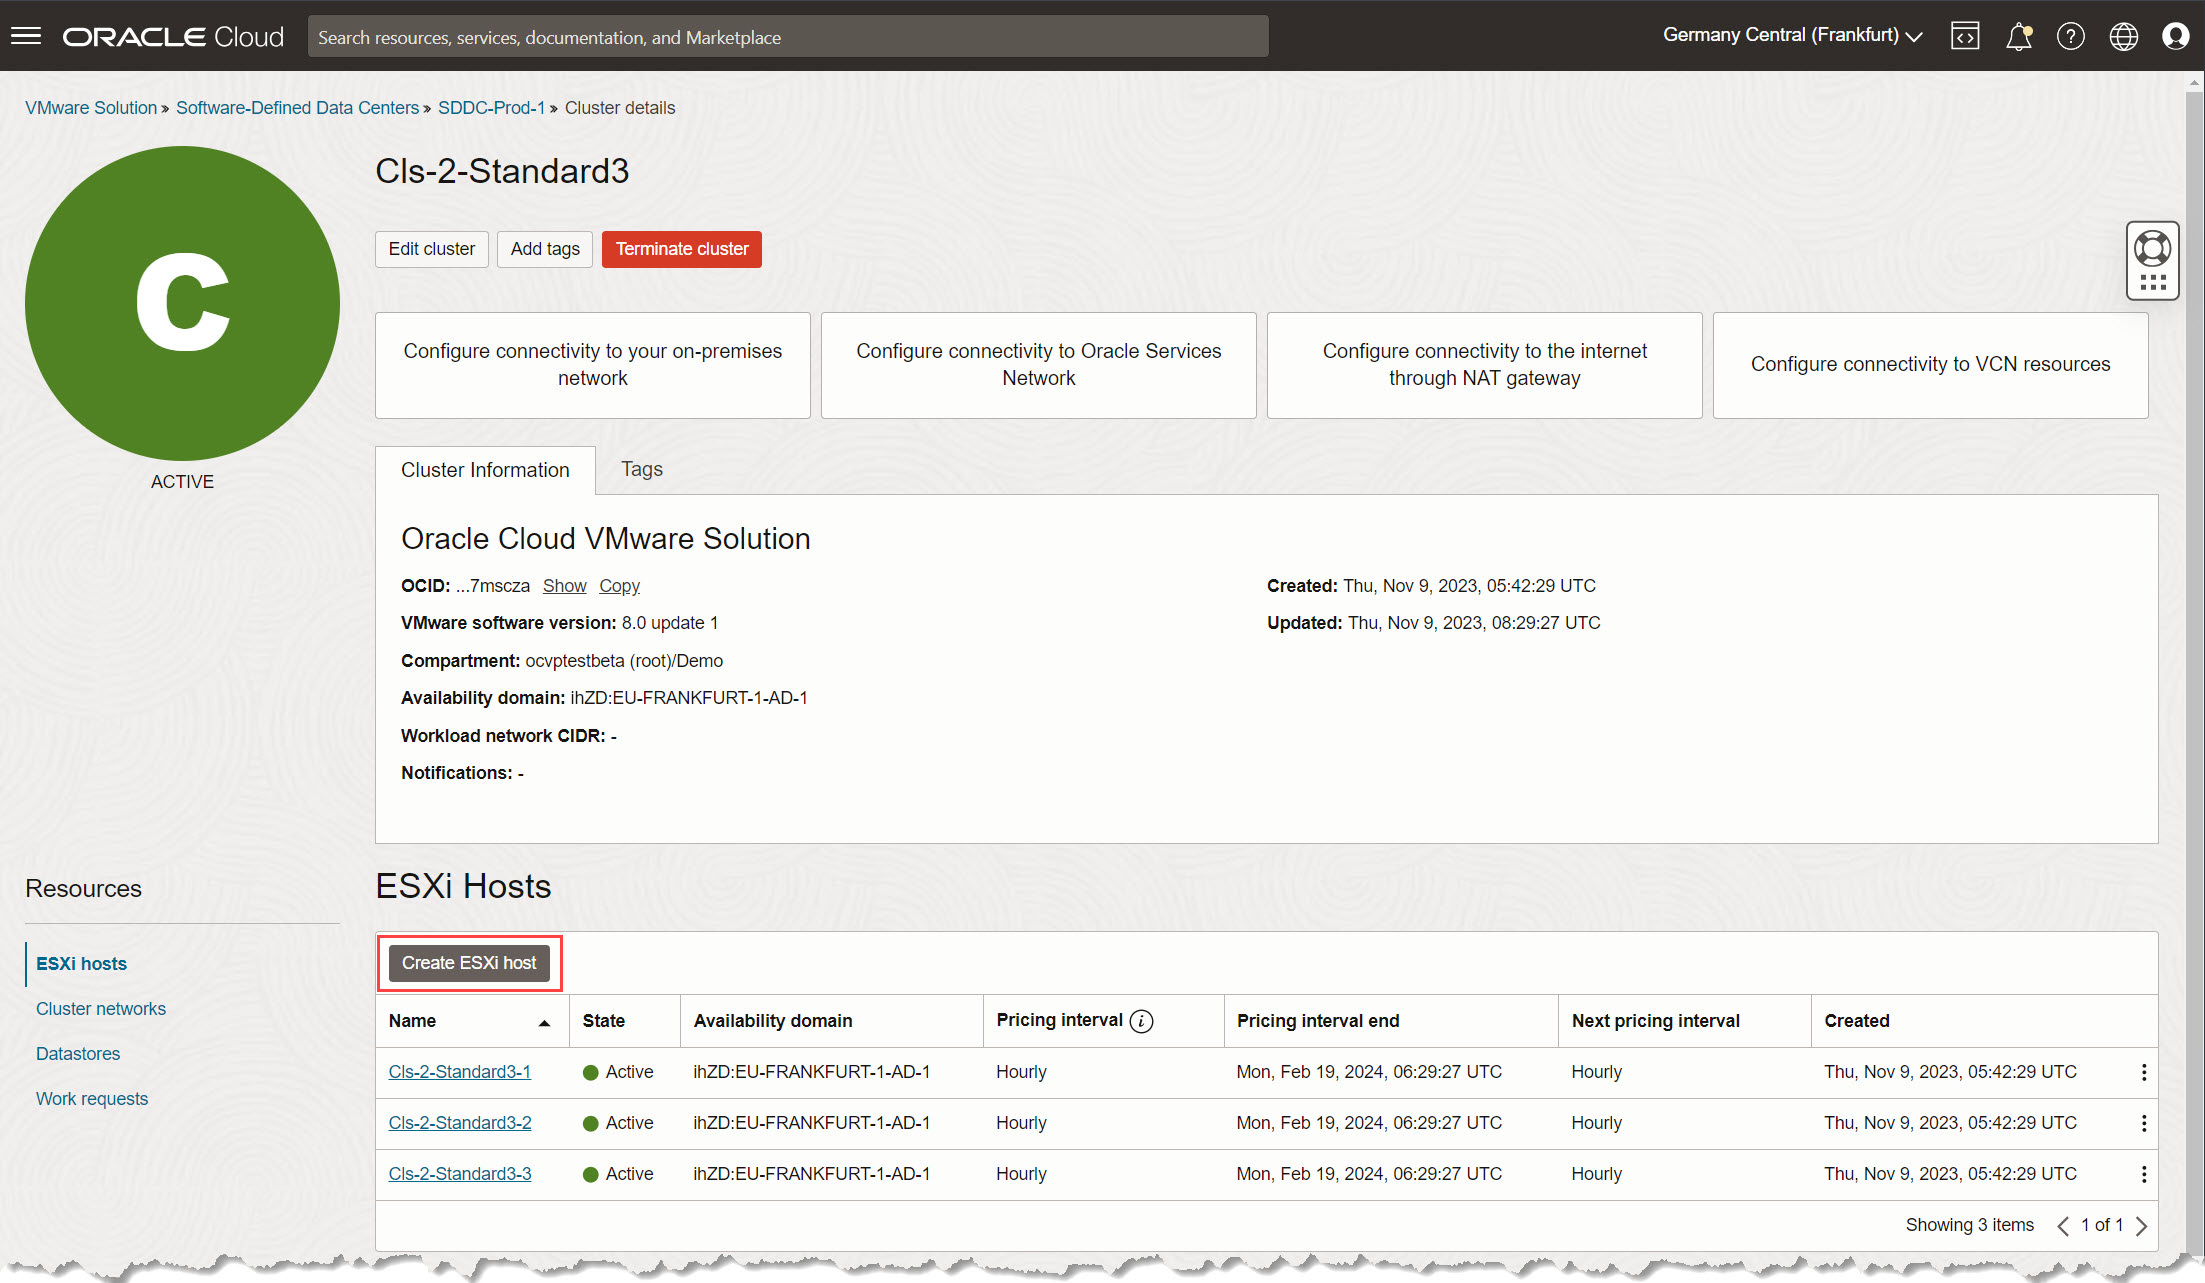Copy the OCID
The image size is (2205, 1283).
point(619,586)
